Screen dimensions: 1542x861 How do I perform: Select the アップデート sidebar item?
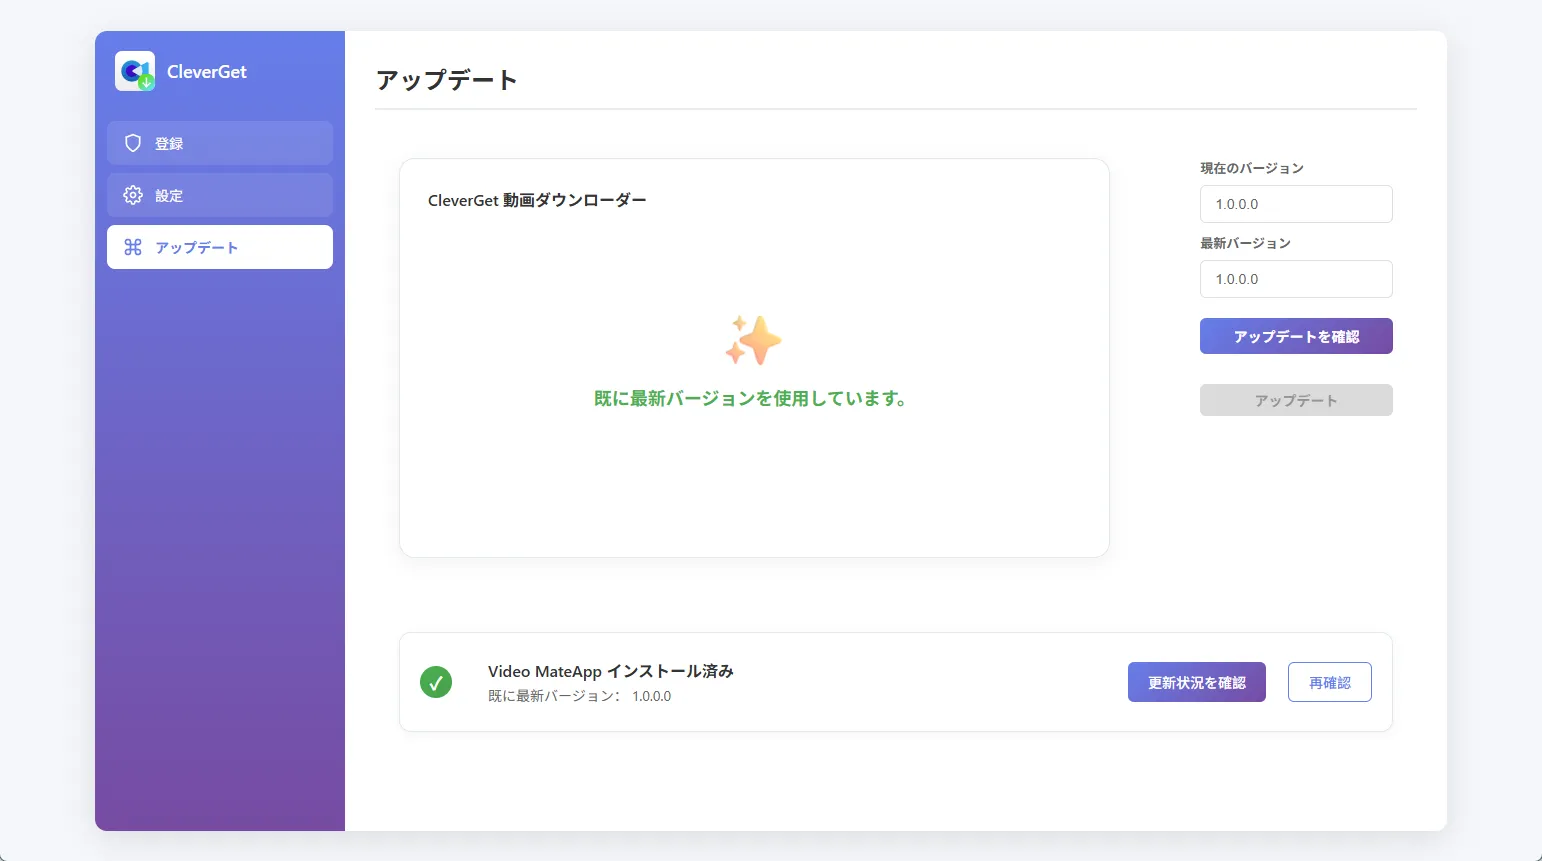pyautogui.click(x=220, y=247)
